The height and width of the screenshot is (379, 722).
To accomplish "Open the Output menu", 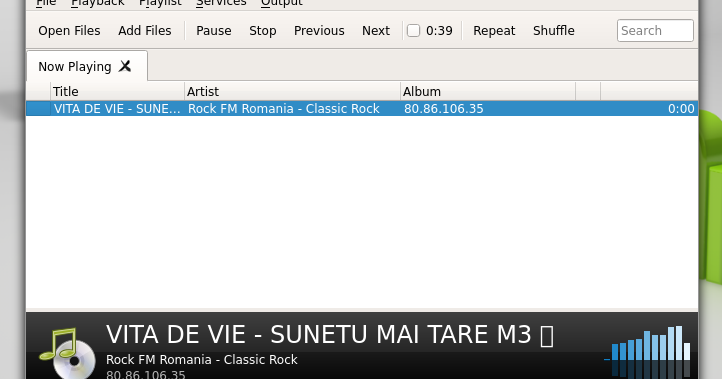I will 282,3.
